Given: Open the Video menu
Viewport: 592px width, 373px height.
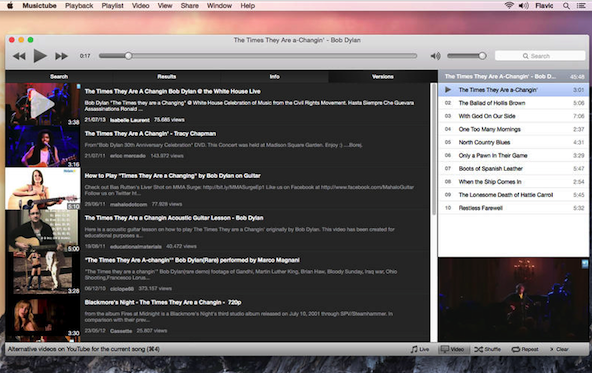Looking at the screenshot, I should click(x=140, y=6).
